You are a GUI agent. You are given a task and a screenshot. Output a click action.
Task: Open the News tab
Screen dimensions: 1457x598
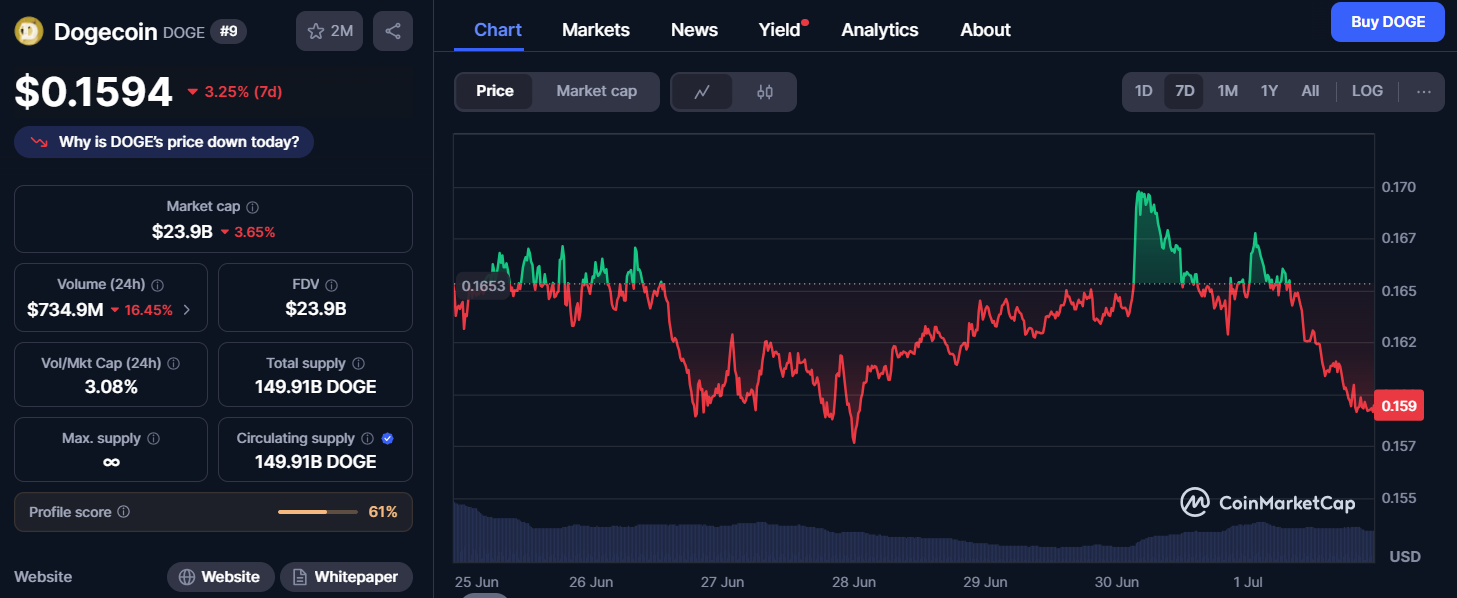(694, 30)
